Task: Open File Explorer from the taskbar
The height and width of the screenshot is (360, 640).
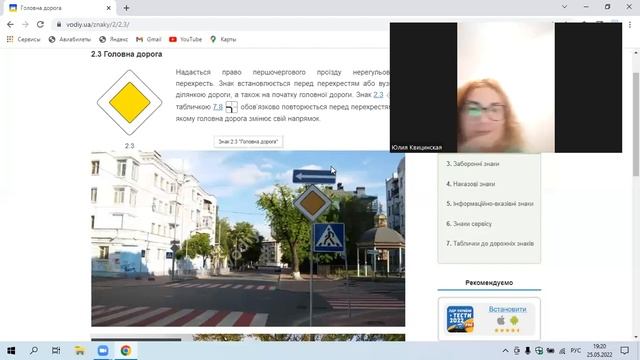Action: tap(79, 351)
